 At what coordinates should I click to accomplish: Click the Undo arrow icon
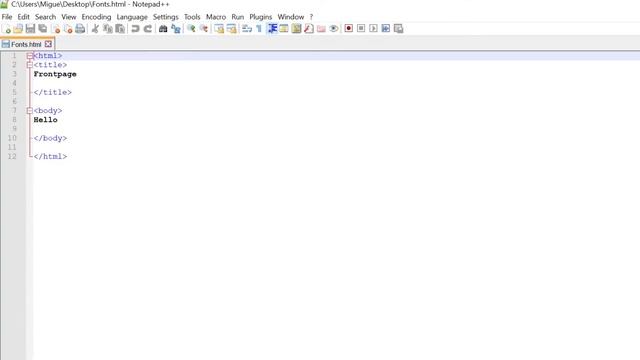point(135,29)
